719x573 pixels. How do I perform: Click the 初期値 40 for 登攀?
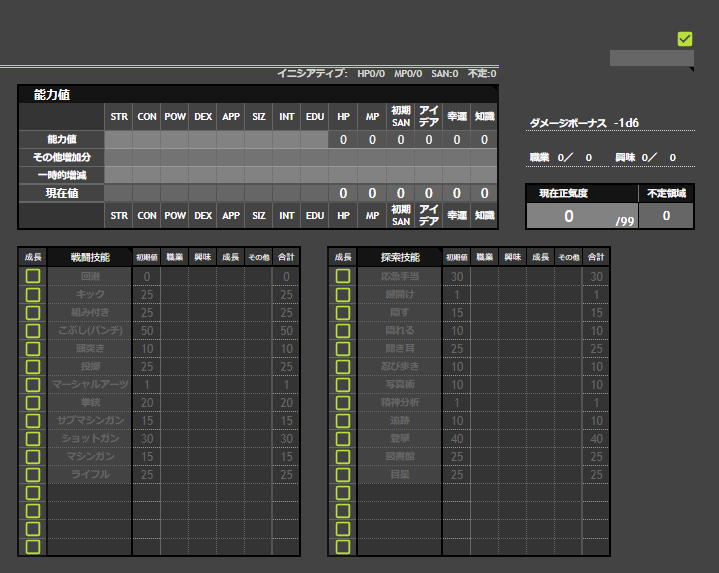point(457,439)
